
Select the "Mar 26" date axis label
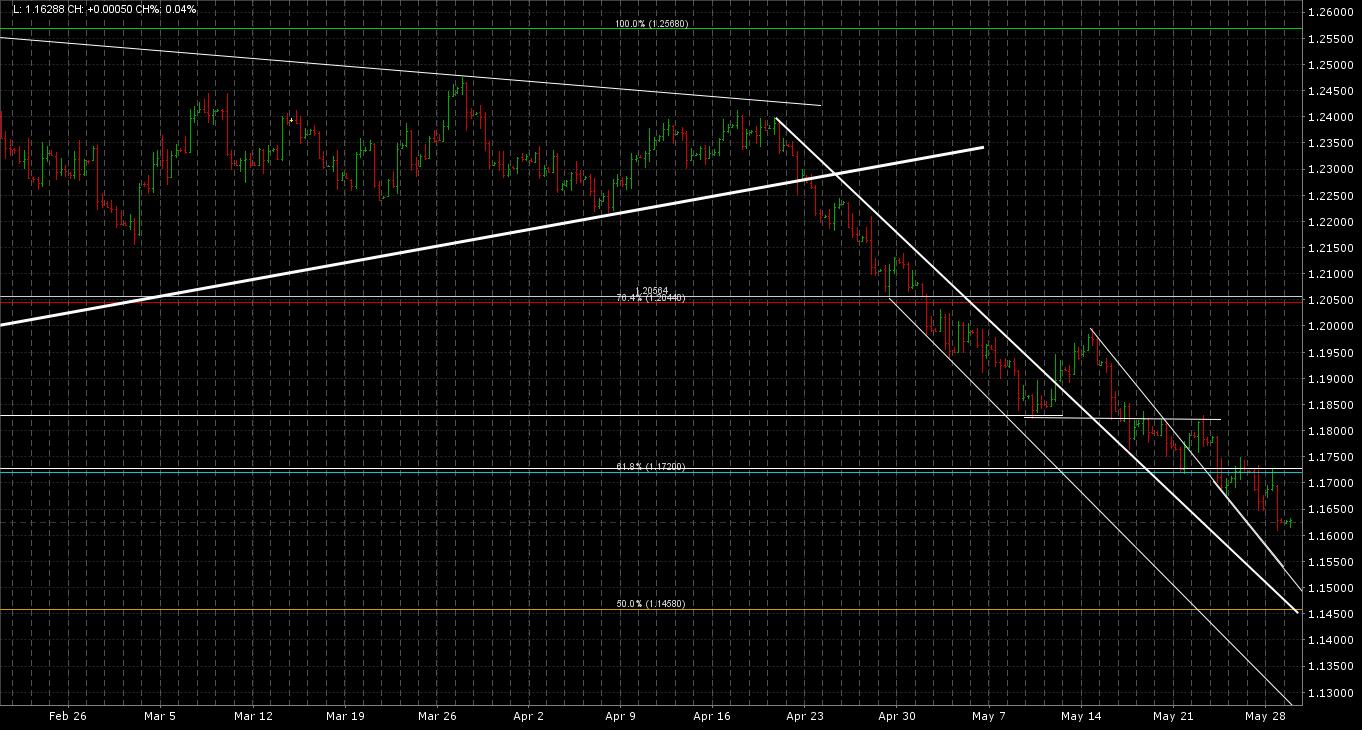437,716
